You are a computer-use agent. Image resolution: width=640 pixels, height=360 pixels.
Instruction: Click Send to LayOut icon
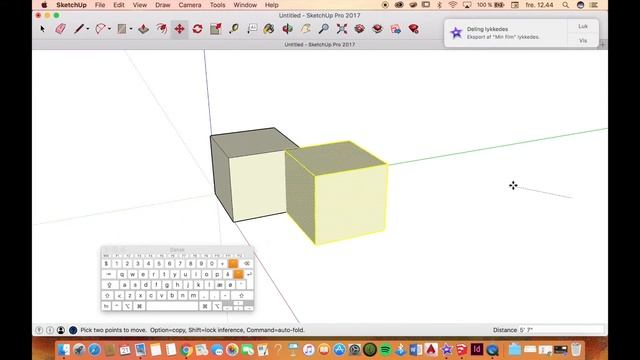(x=396, y=29)
